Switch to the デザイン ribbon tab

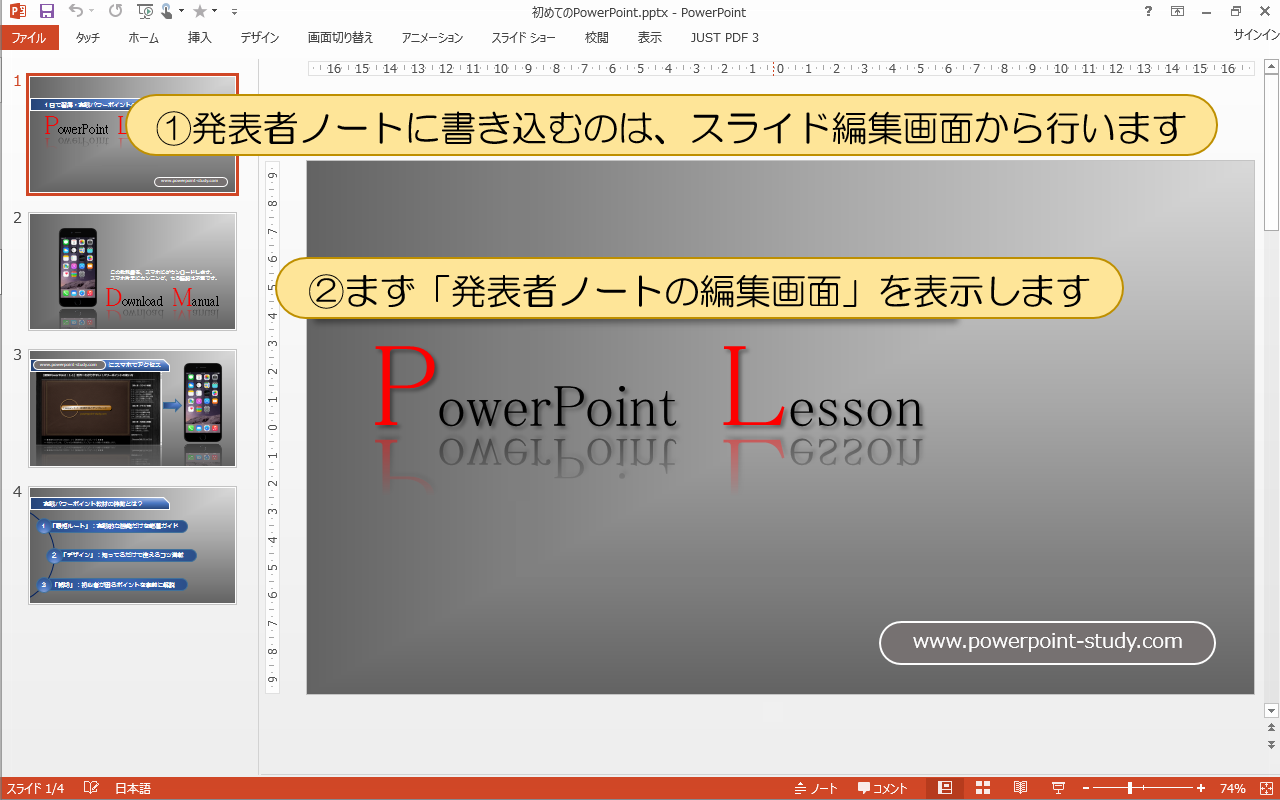(x=260, y=38)
